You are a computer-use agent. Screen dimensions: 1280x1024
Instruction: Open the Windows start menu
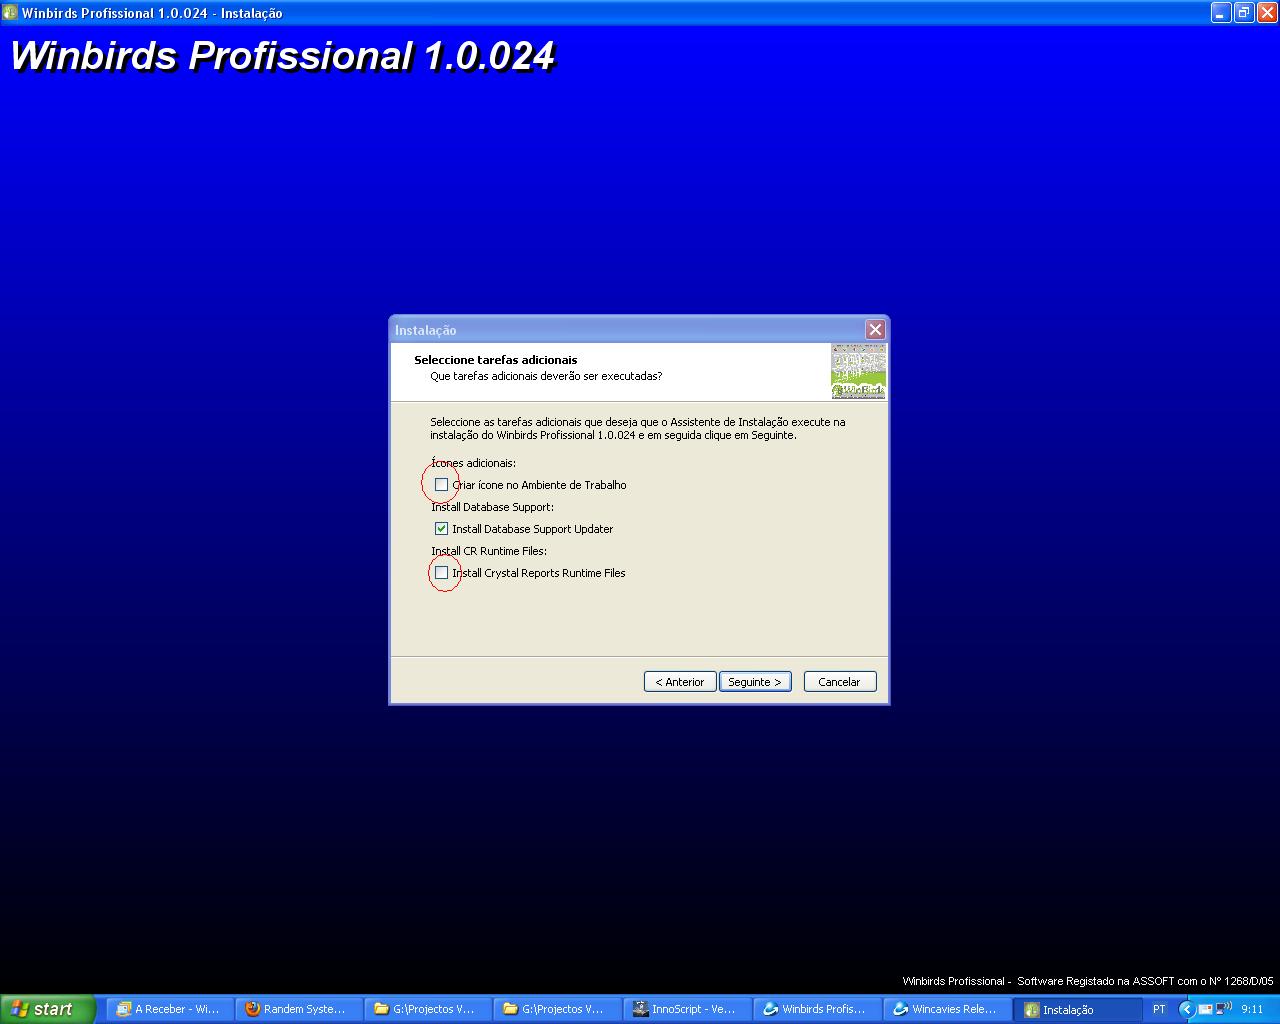click(47, 1009)
